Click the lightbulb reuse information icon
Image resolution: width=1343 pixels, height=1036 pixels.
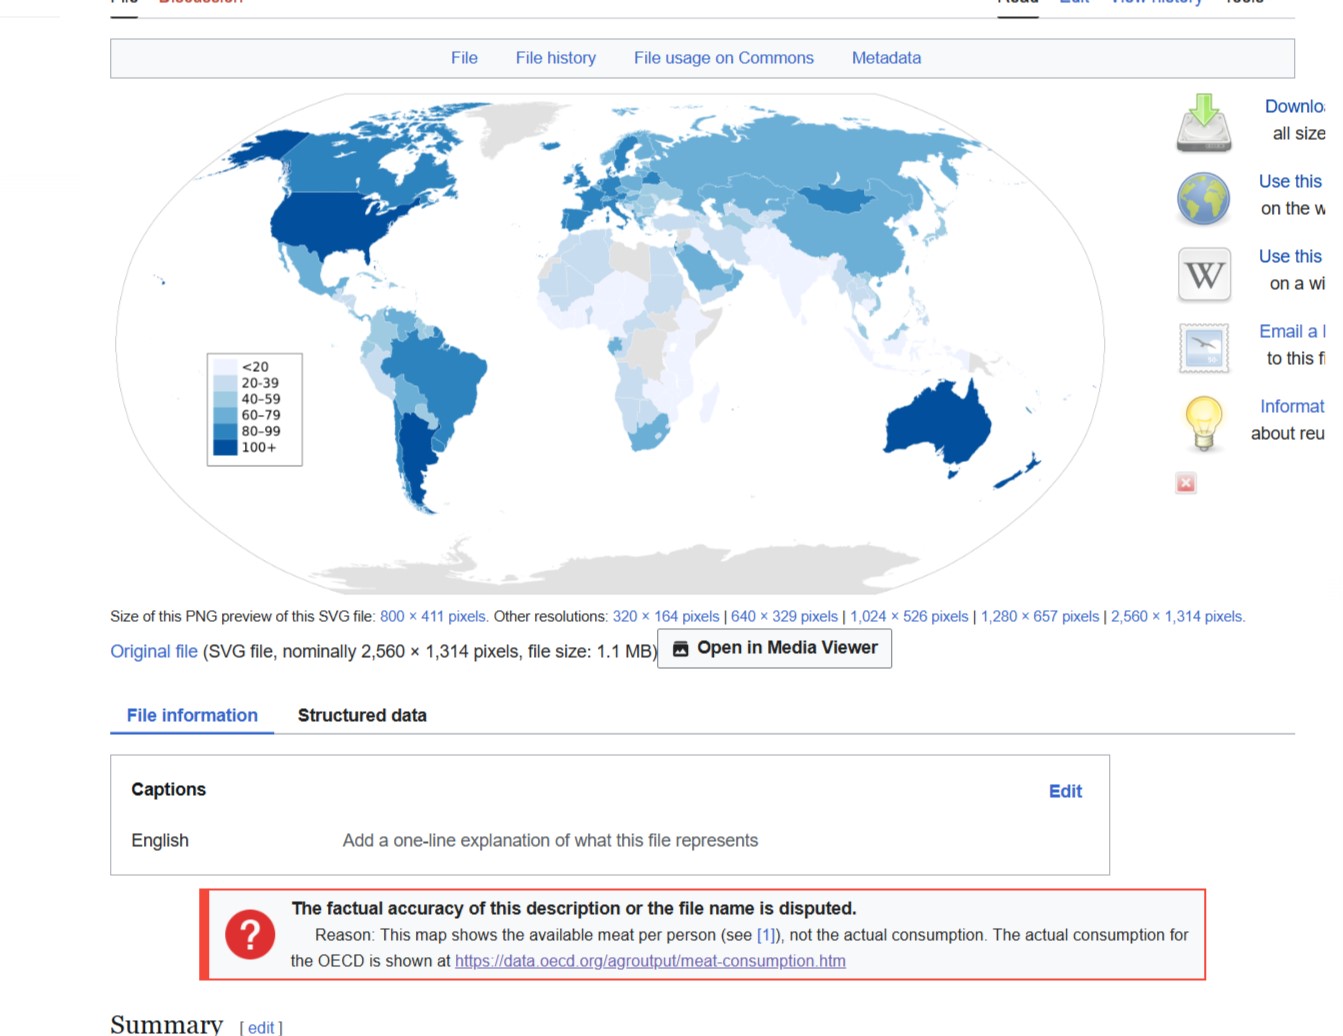click(1204, 423)
